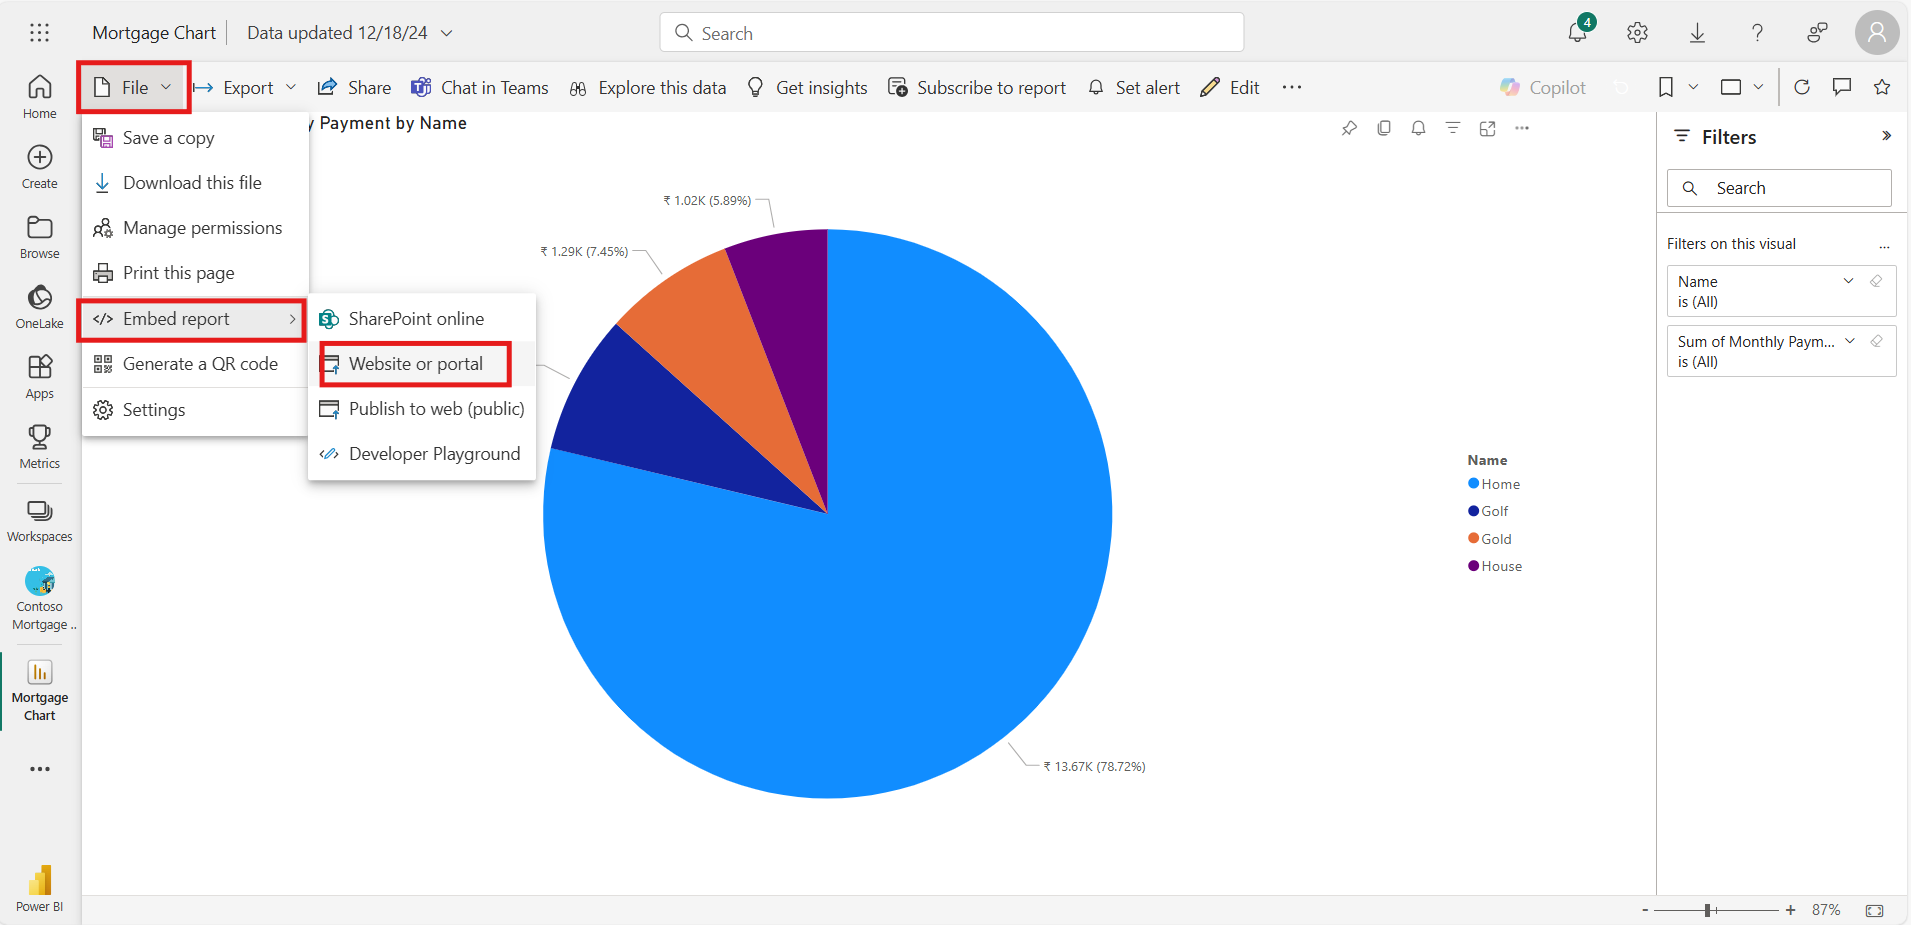Open the app launcher grid
This screenshot has width=1911, height=925.
(x=39, y=33)
